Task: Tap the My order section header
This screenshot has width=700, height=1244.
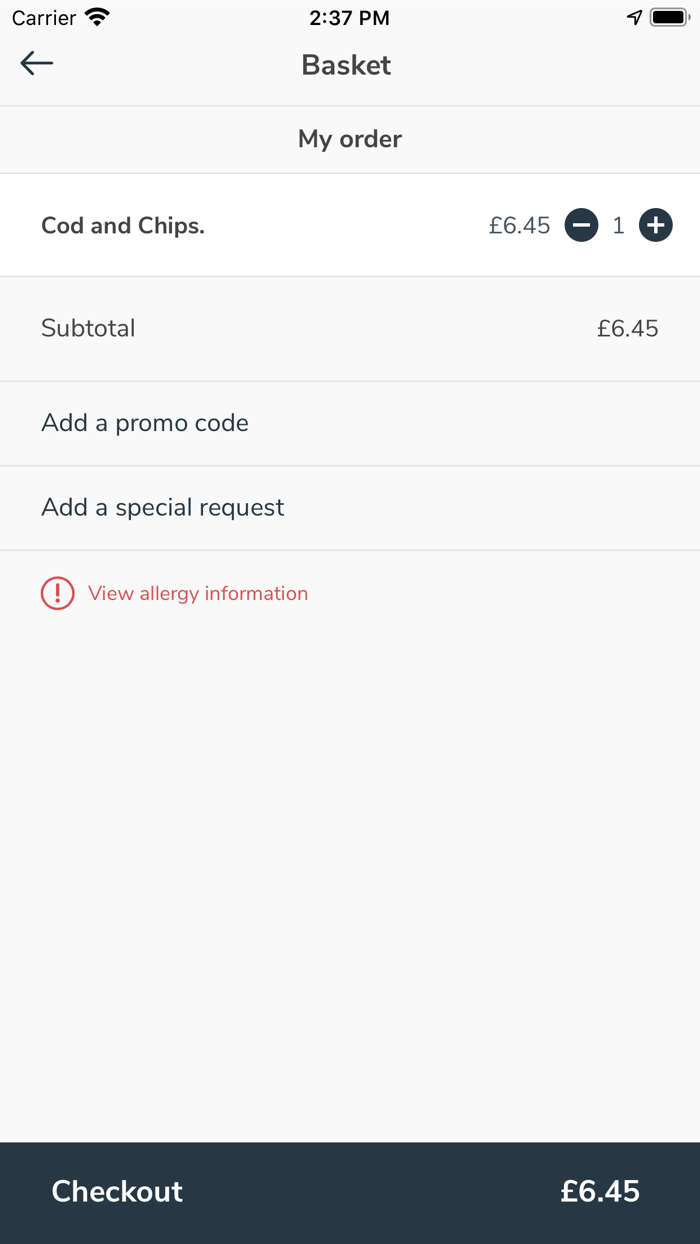Action: coord(350,139)
